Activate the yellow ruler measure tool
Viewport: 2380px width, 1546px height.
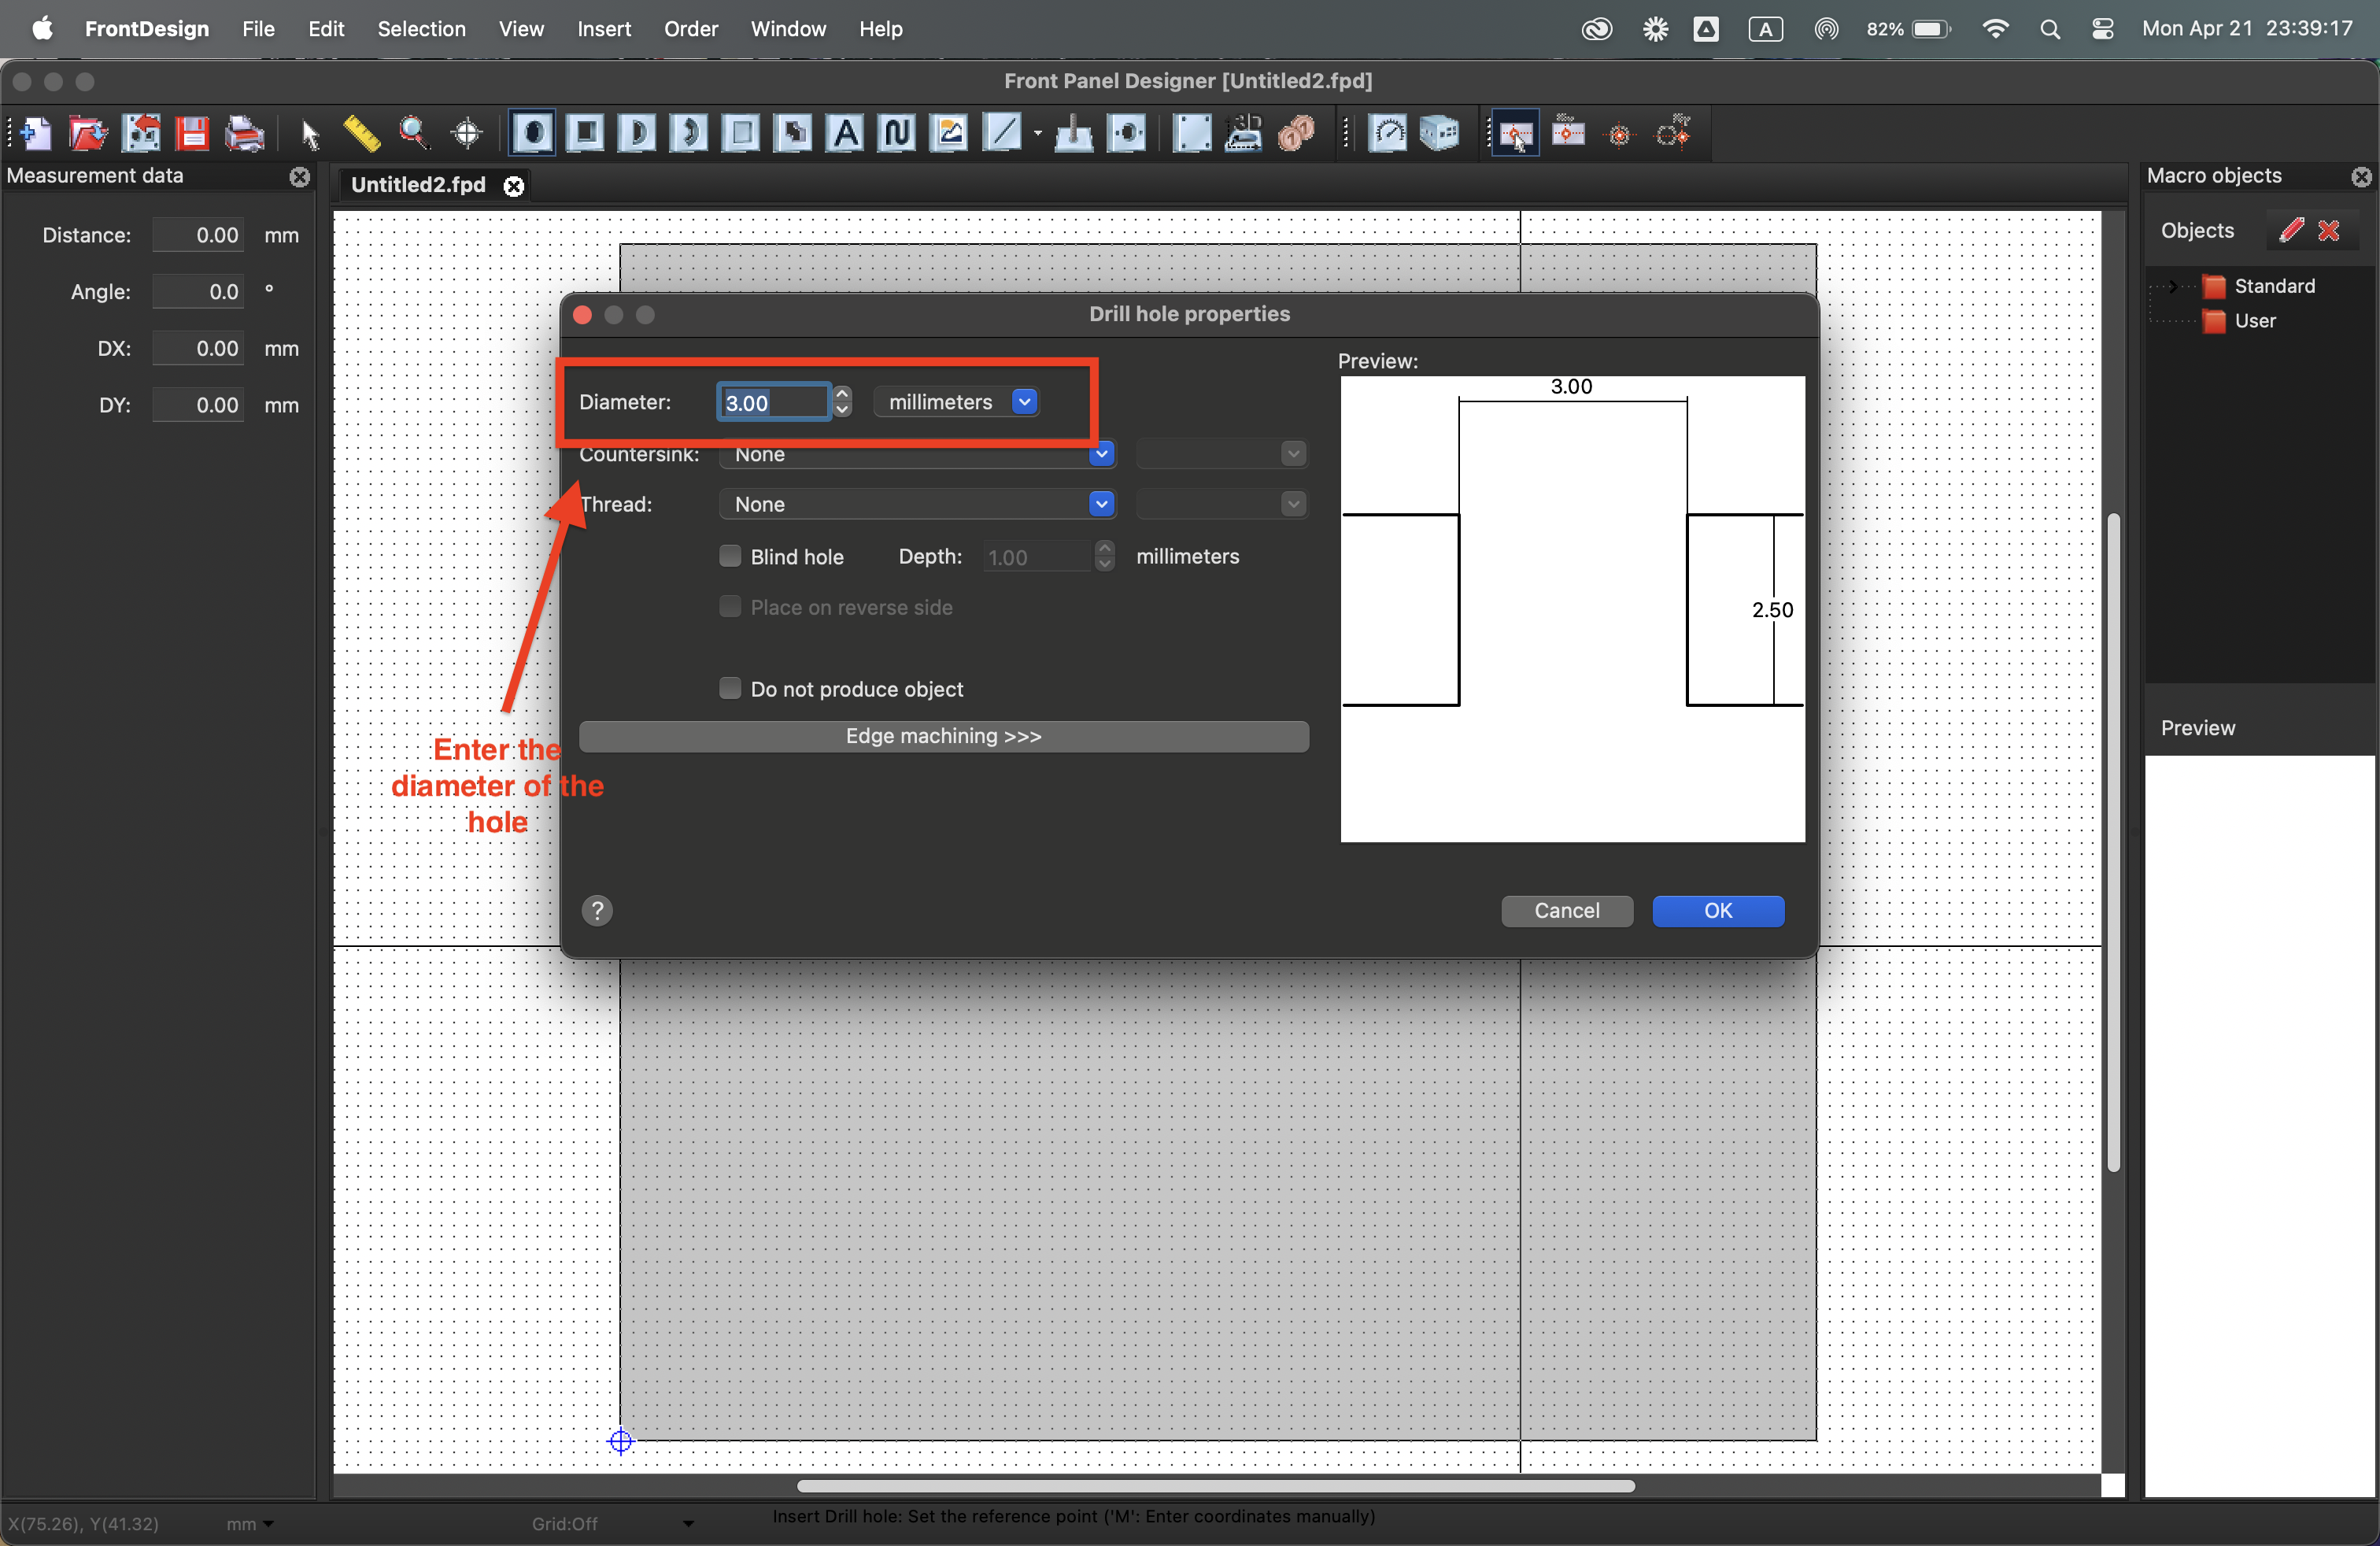[361, 133]
